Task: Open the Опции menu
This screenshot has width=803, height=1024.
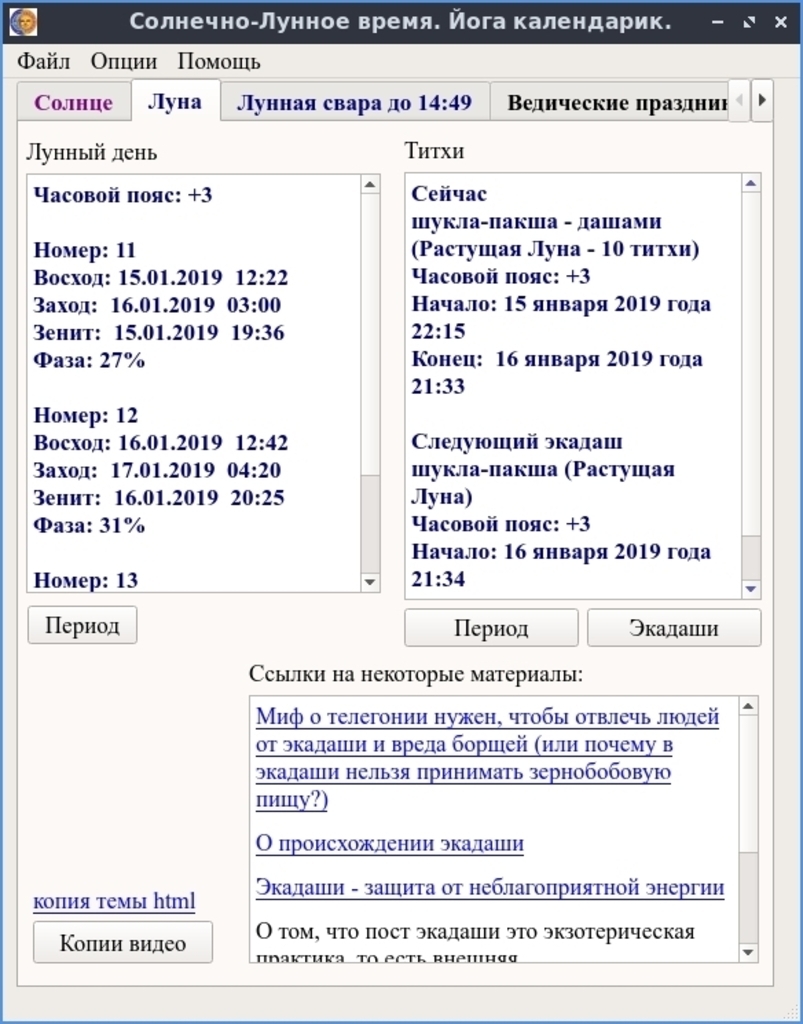Action: [124, 62]
